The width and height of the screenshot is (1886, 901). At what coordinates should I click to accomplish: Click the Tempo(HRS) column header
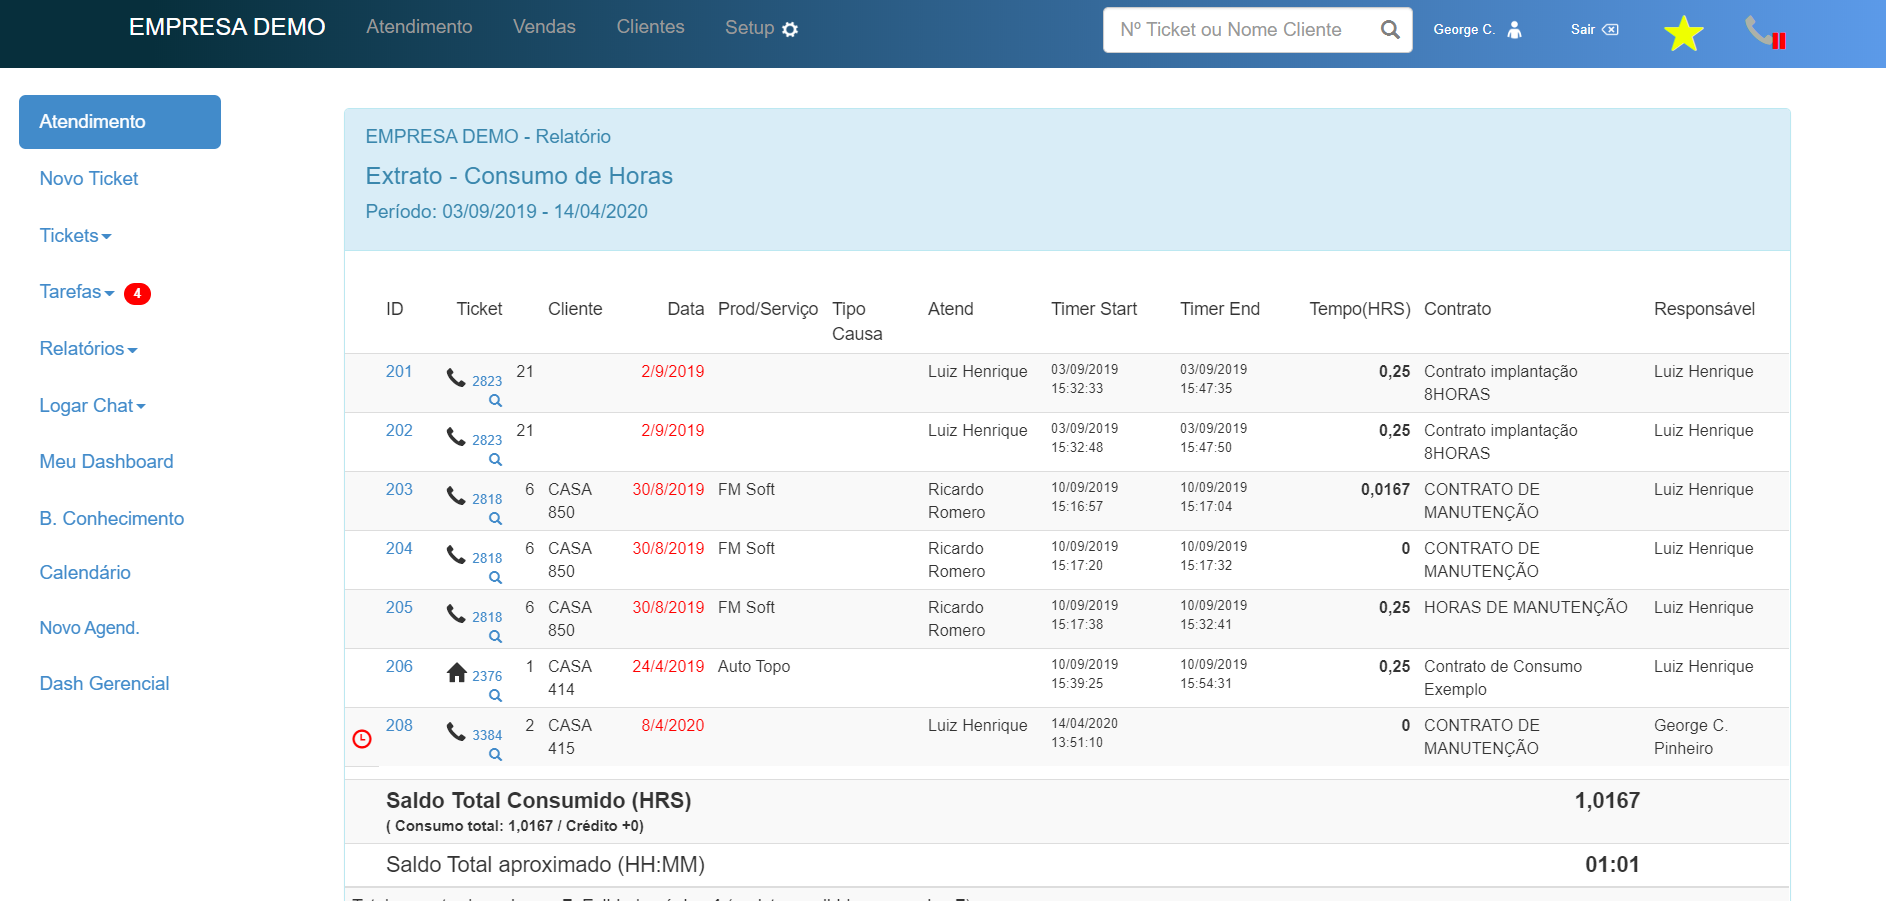pyautogui.click(x=1360, y=309)
